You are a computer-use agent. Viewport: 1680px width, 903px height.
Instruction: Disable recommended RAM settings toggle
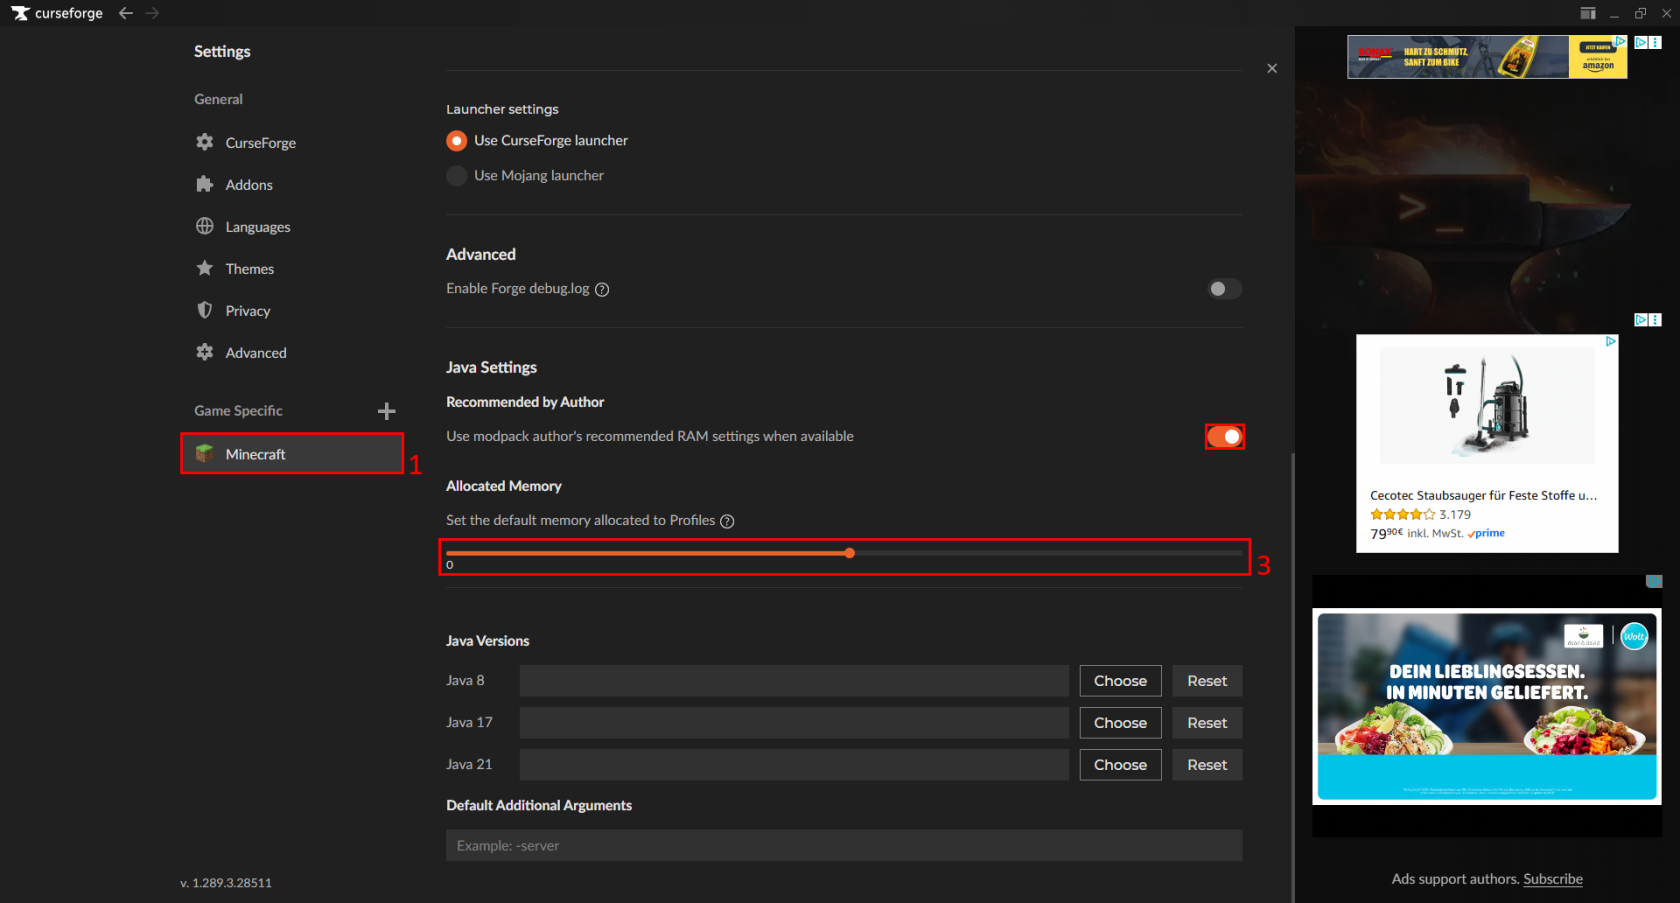pyautogui.click(x=1225, y=436)
